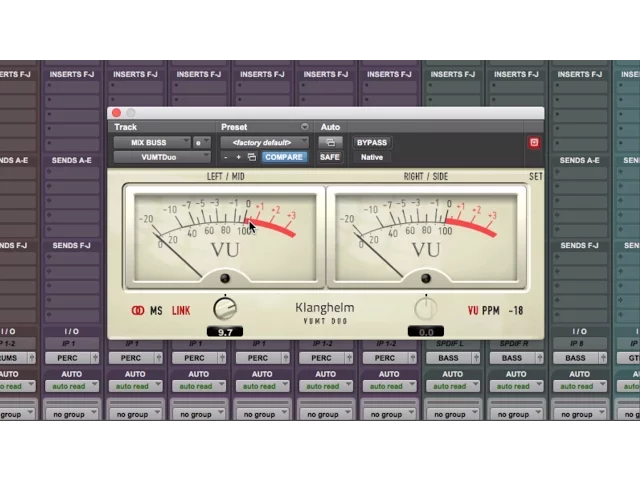The image size is (640, 480).
Task: Click the -18 reference level value
Action: pos(516,311)
